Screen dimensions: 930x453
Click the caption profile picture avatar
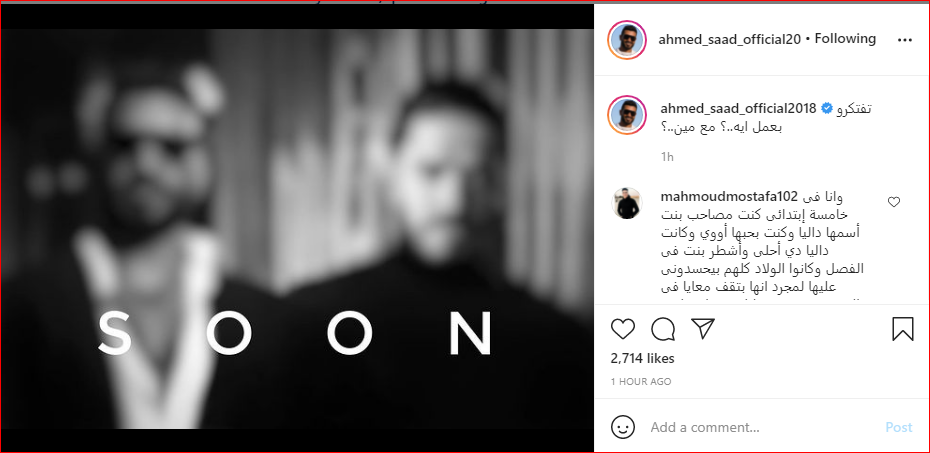(627, 114)
